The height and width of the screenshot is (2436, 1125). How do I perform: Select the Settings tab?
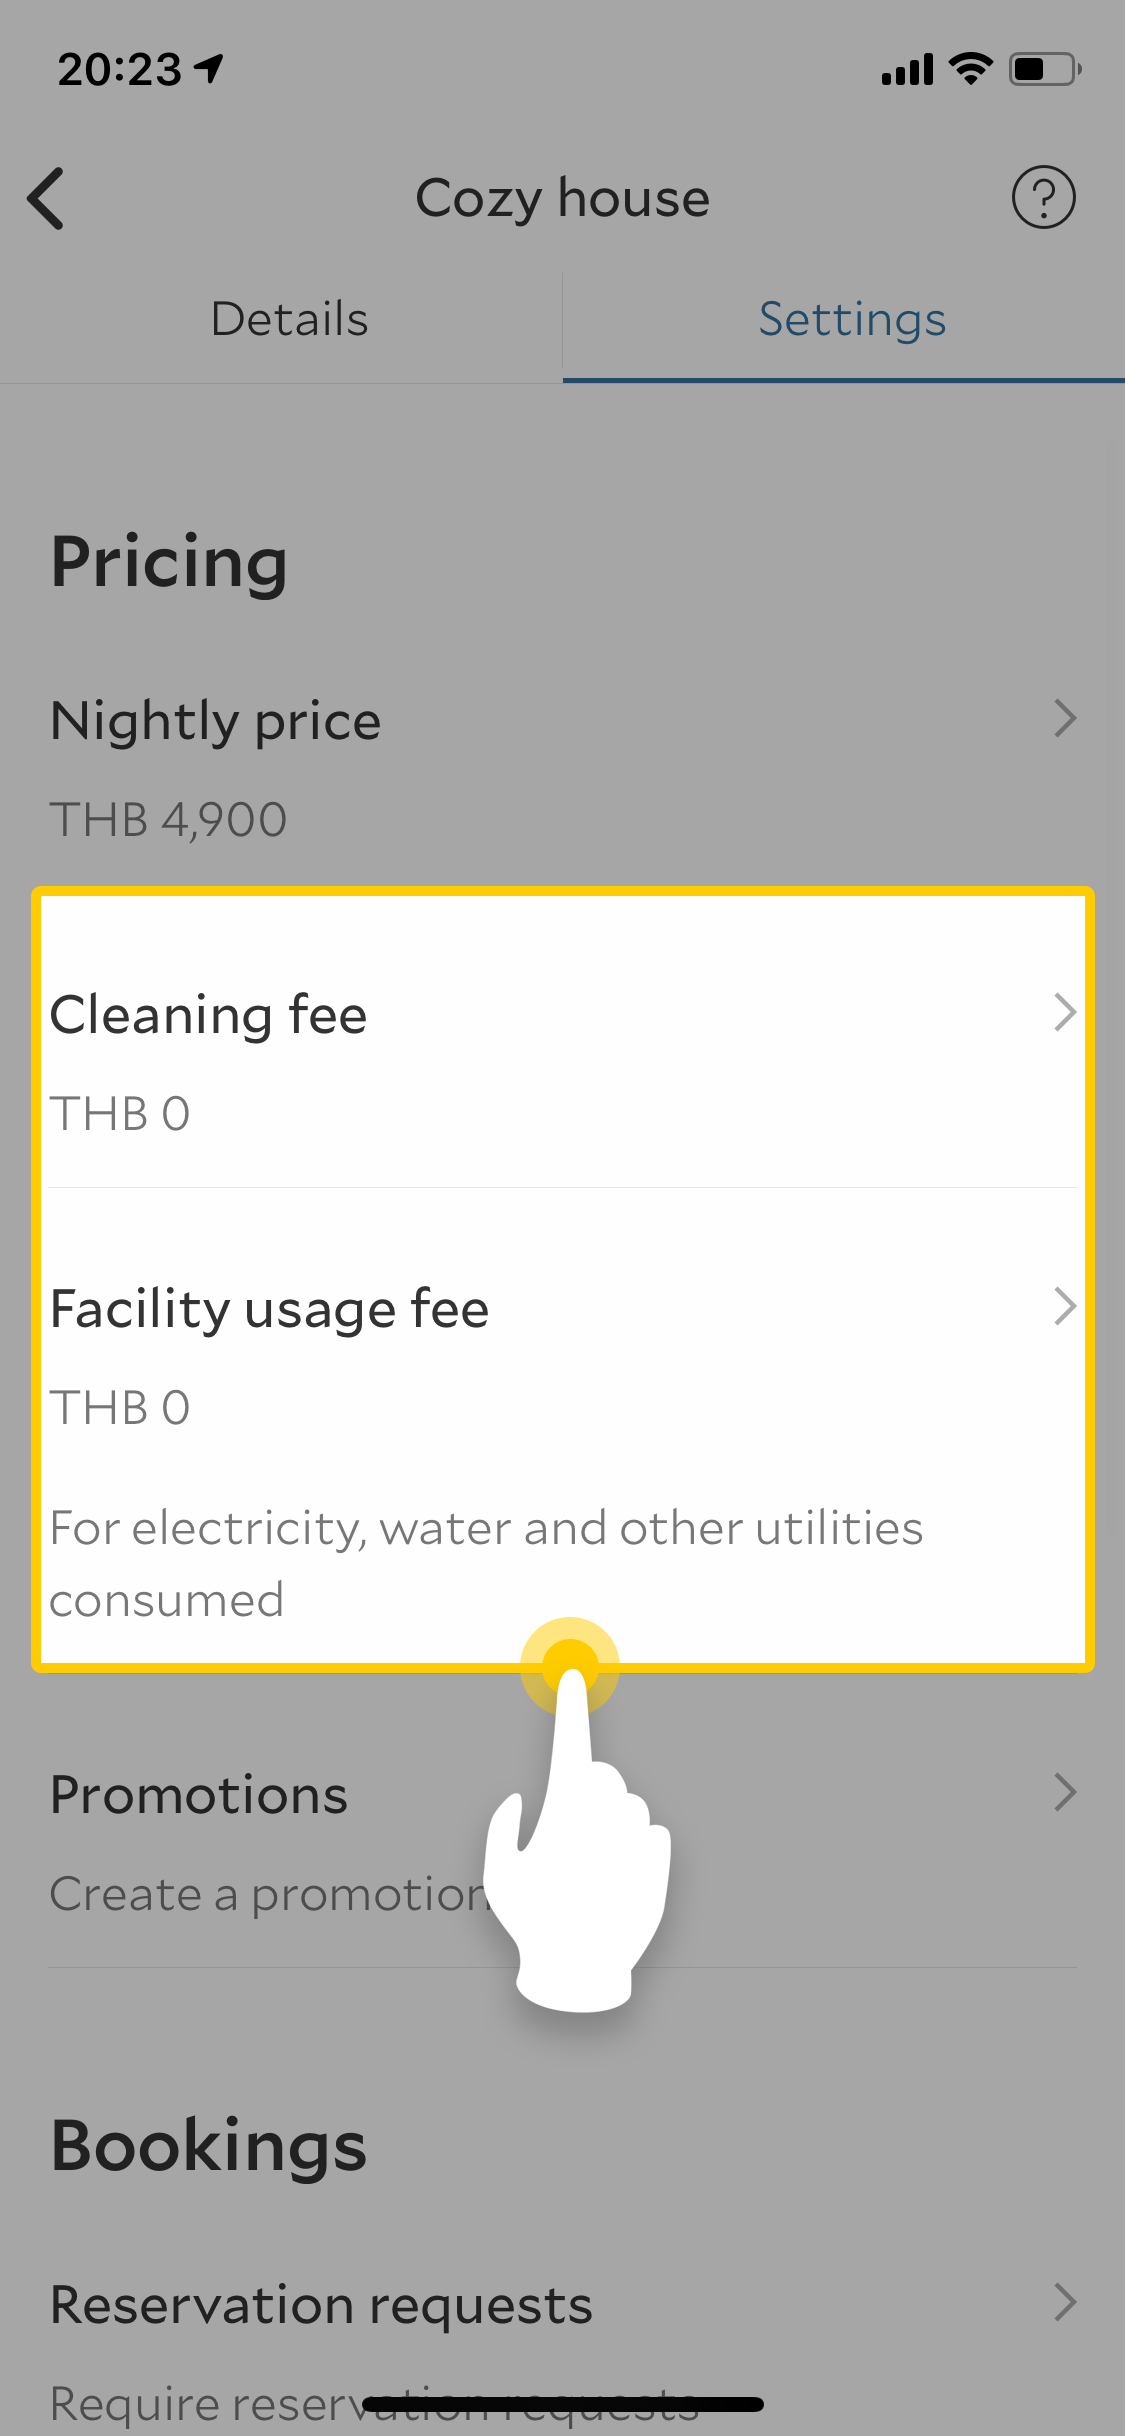pyautogui.click(x=851, y=320)
